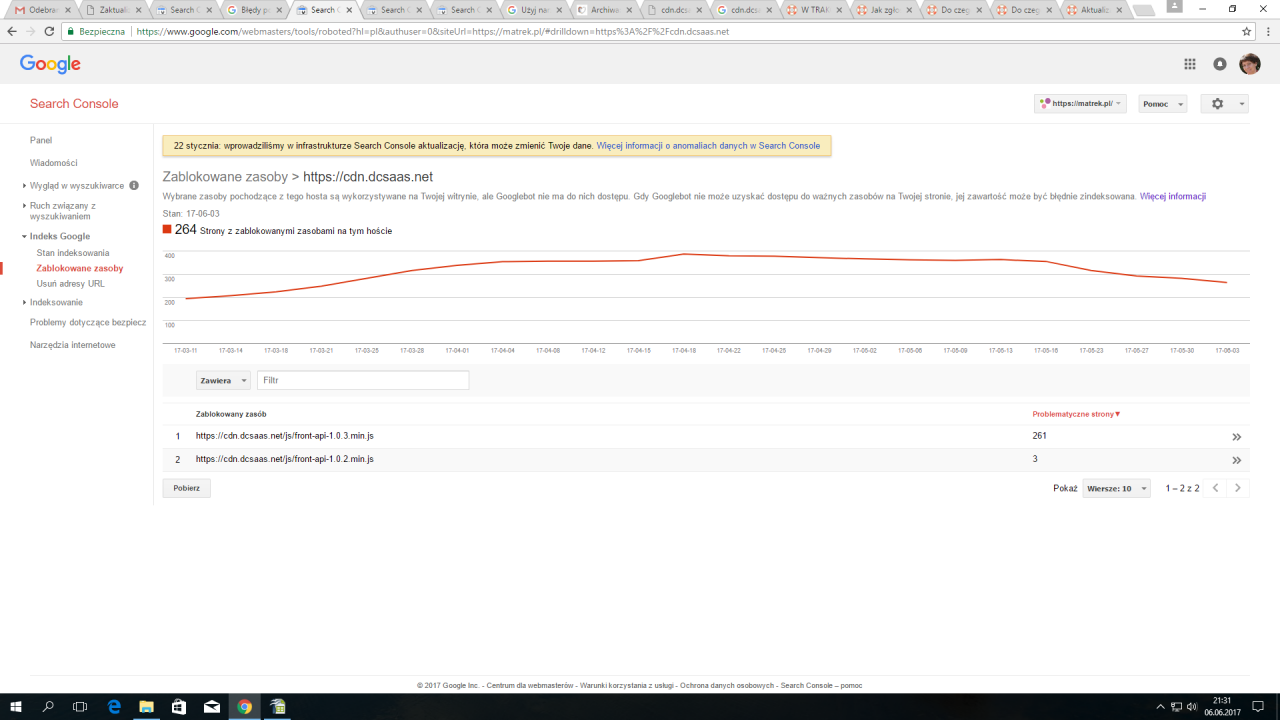Open Windows search from the taskbar
The image size is (1280, 720).
coord(48,706)
